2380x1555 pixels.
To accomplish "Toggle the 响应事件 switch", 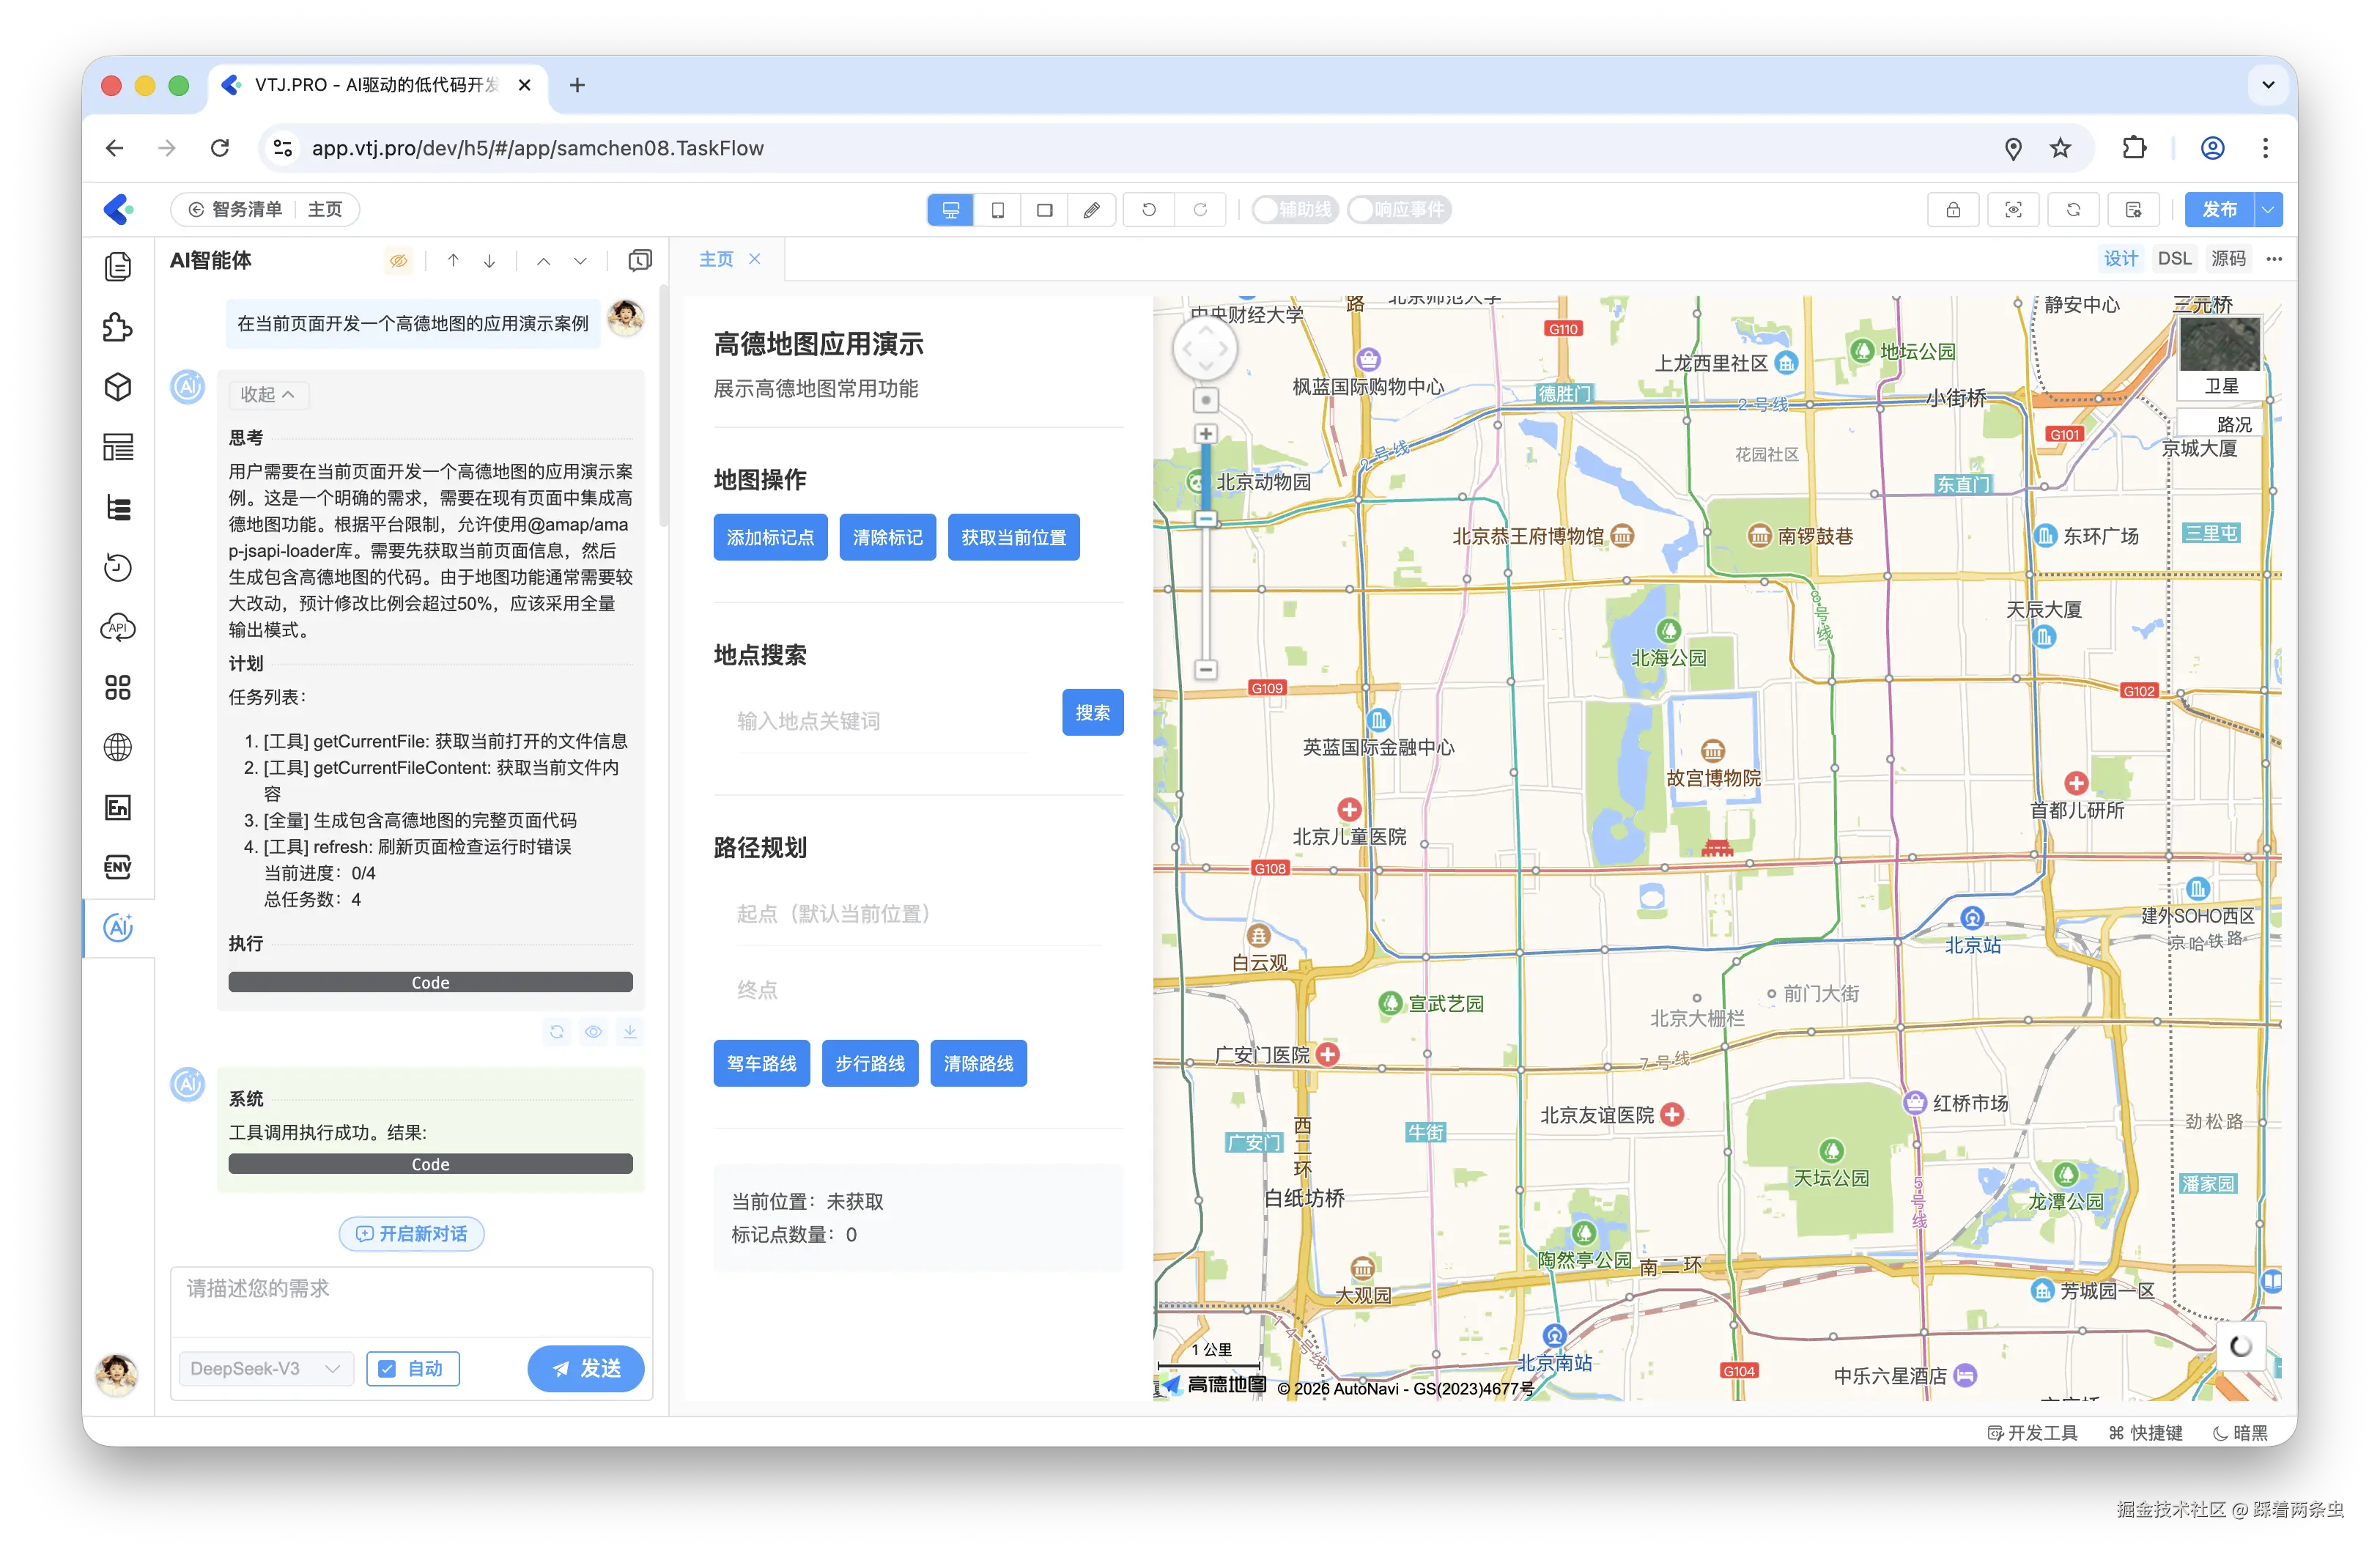I will coord(1398,210).
